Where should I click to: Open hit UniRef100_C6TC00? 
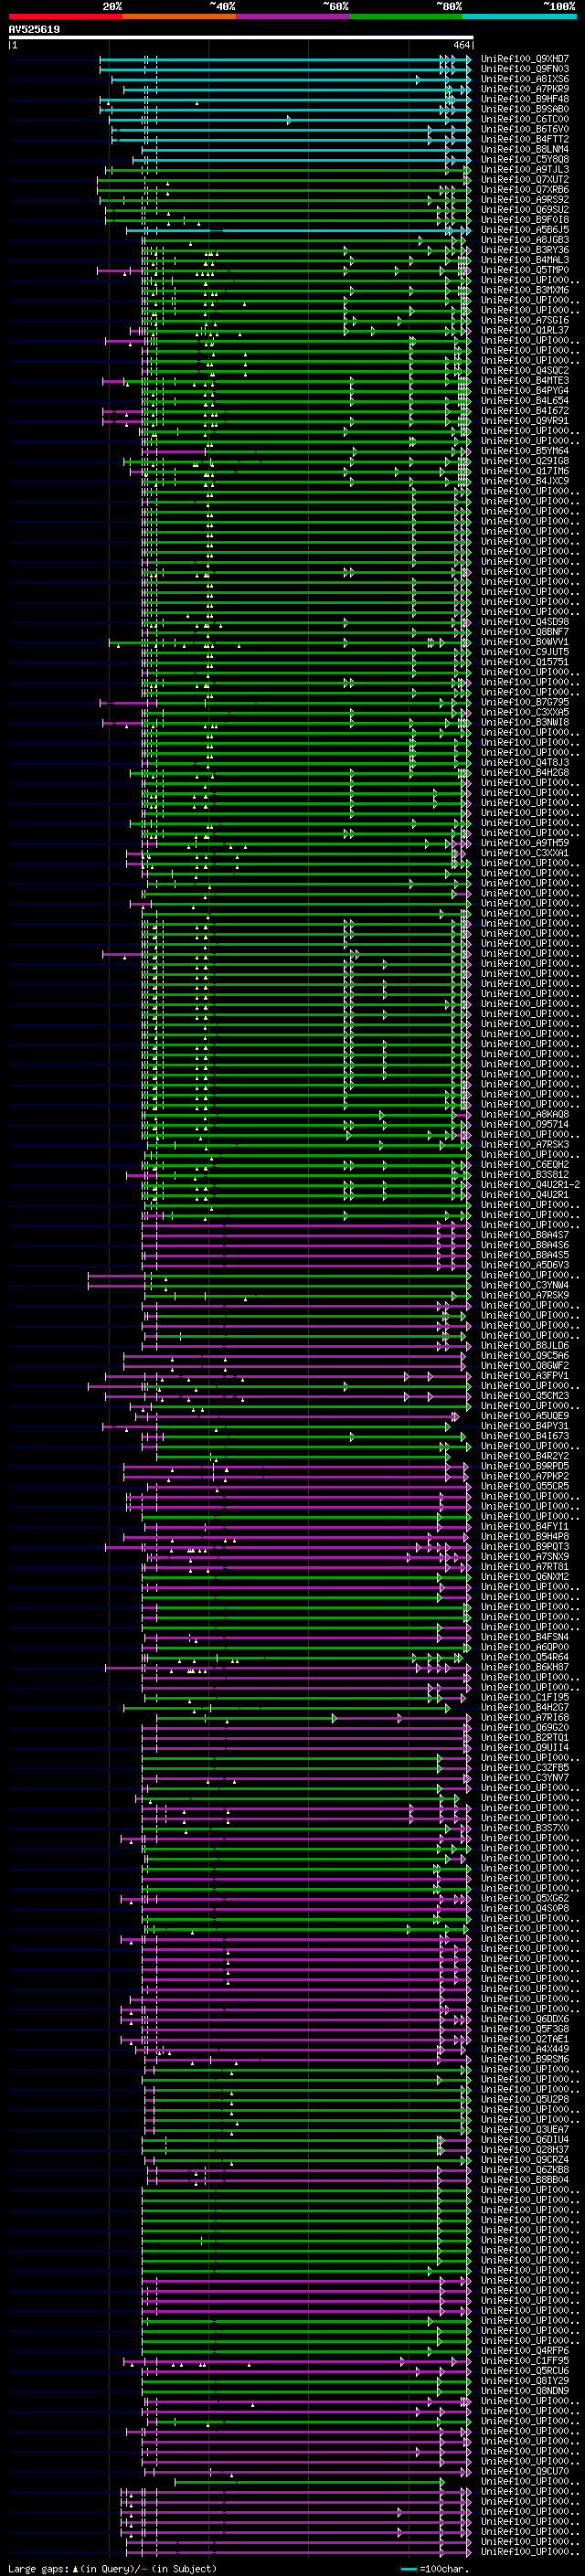point(525,119)
